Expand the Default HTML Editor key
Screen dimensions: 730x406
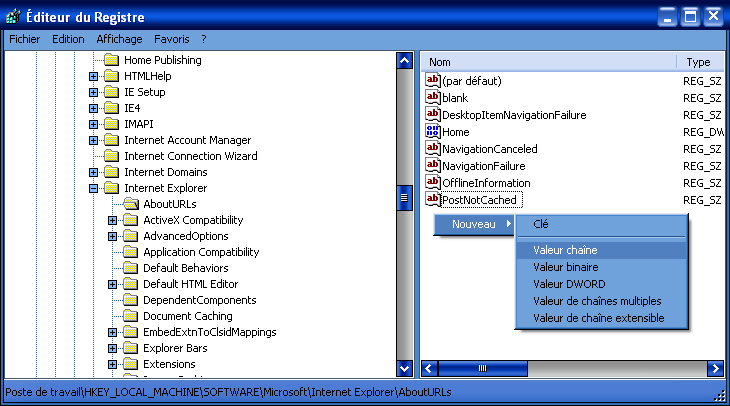tap(113, 284)
